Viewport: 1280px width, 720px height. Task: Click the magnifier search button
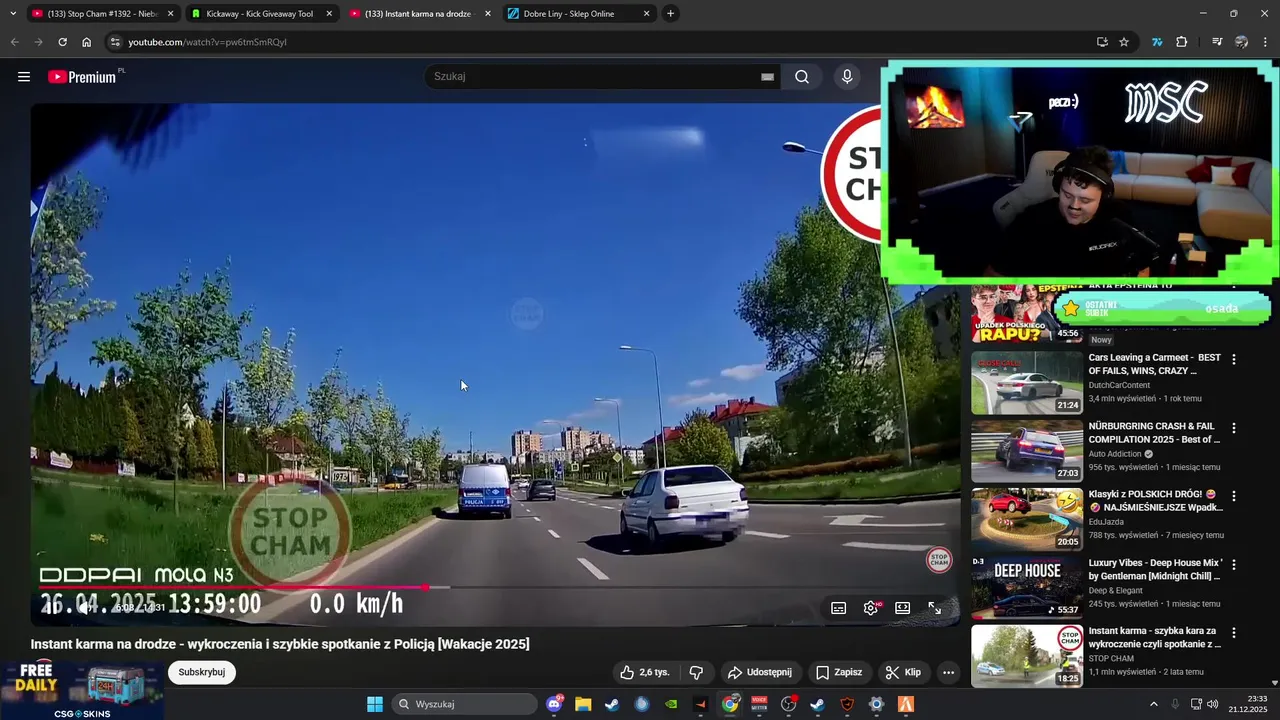point(802,77)
